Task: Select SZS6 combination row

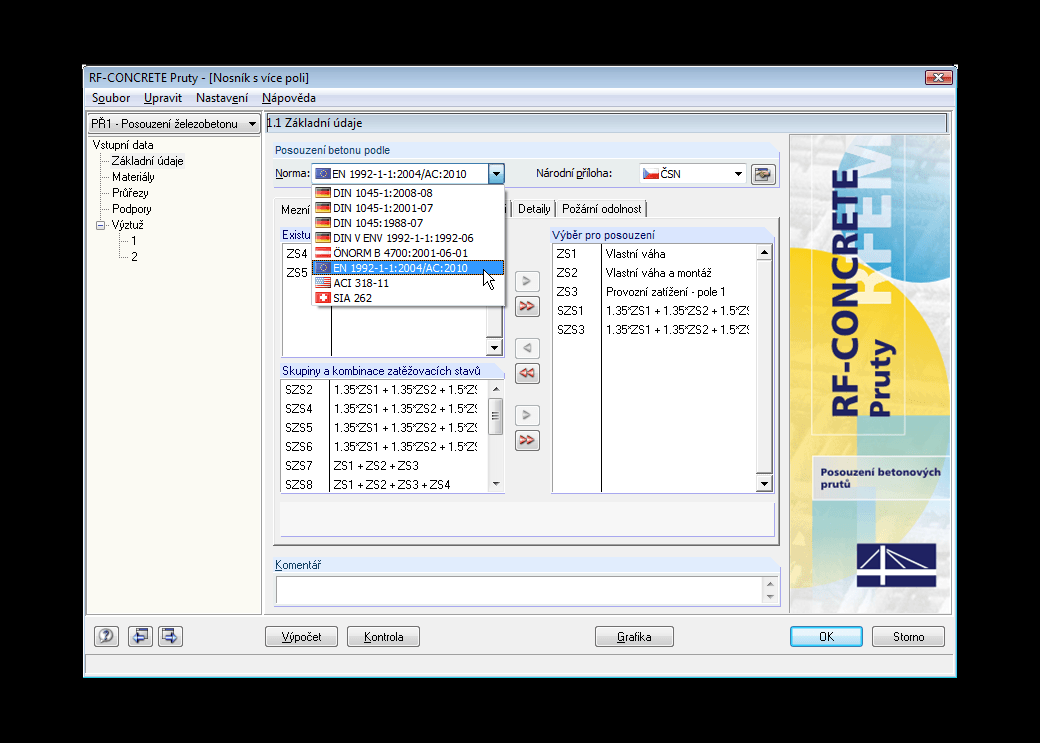Action: tap(384, 447)
